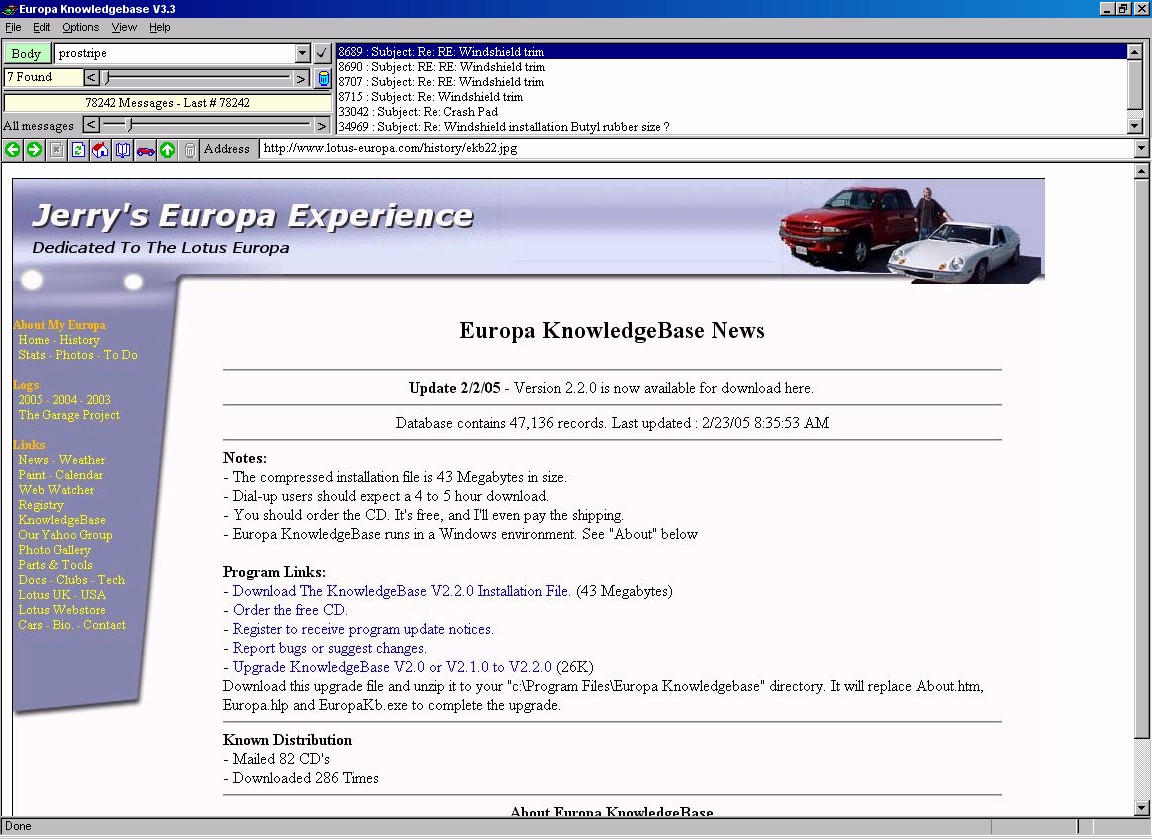1152x839 pixels.
Task: Expand the Address bar dropdown
Action: [x=1142, y=149]
